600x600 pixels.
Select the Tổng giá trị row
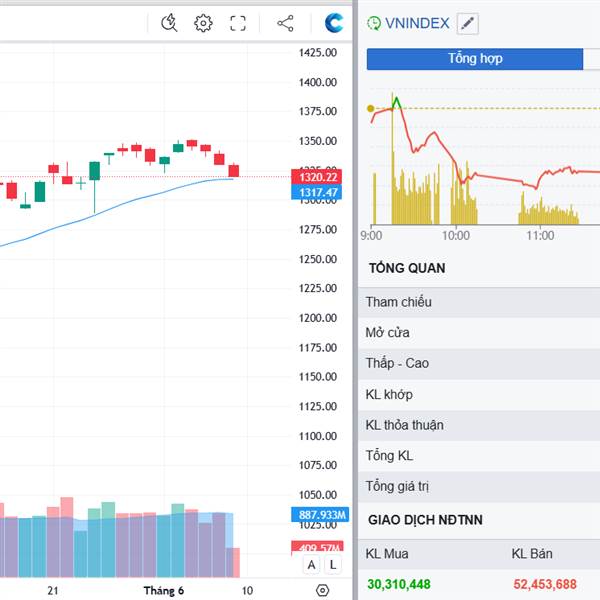click(x=479, y=487)
